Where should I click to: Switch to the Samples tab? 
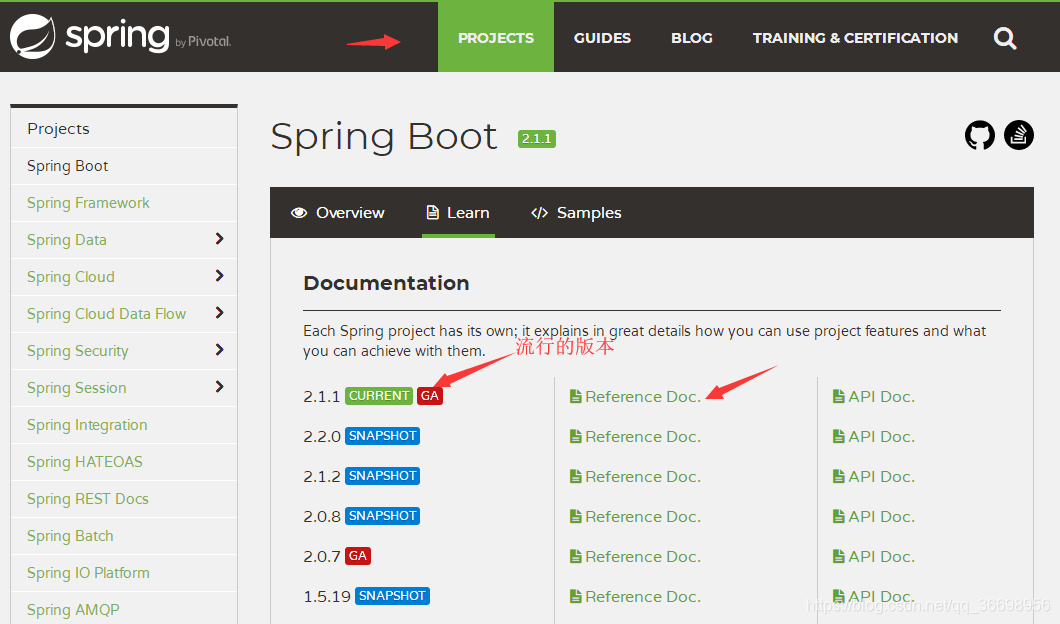576,213
